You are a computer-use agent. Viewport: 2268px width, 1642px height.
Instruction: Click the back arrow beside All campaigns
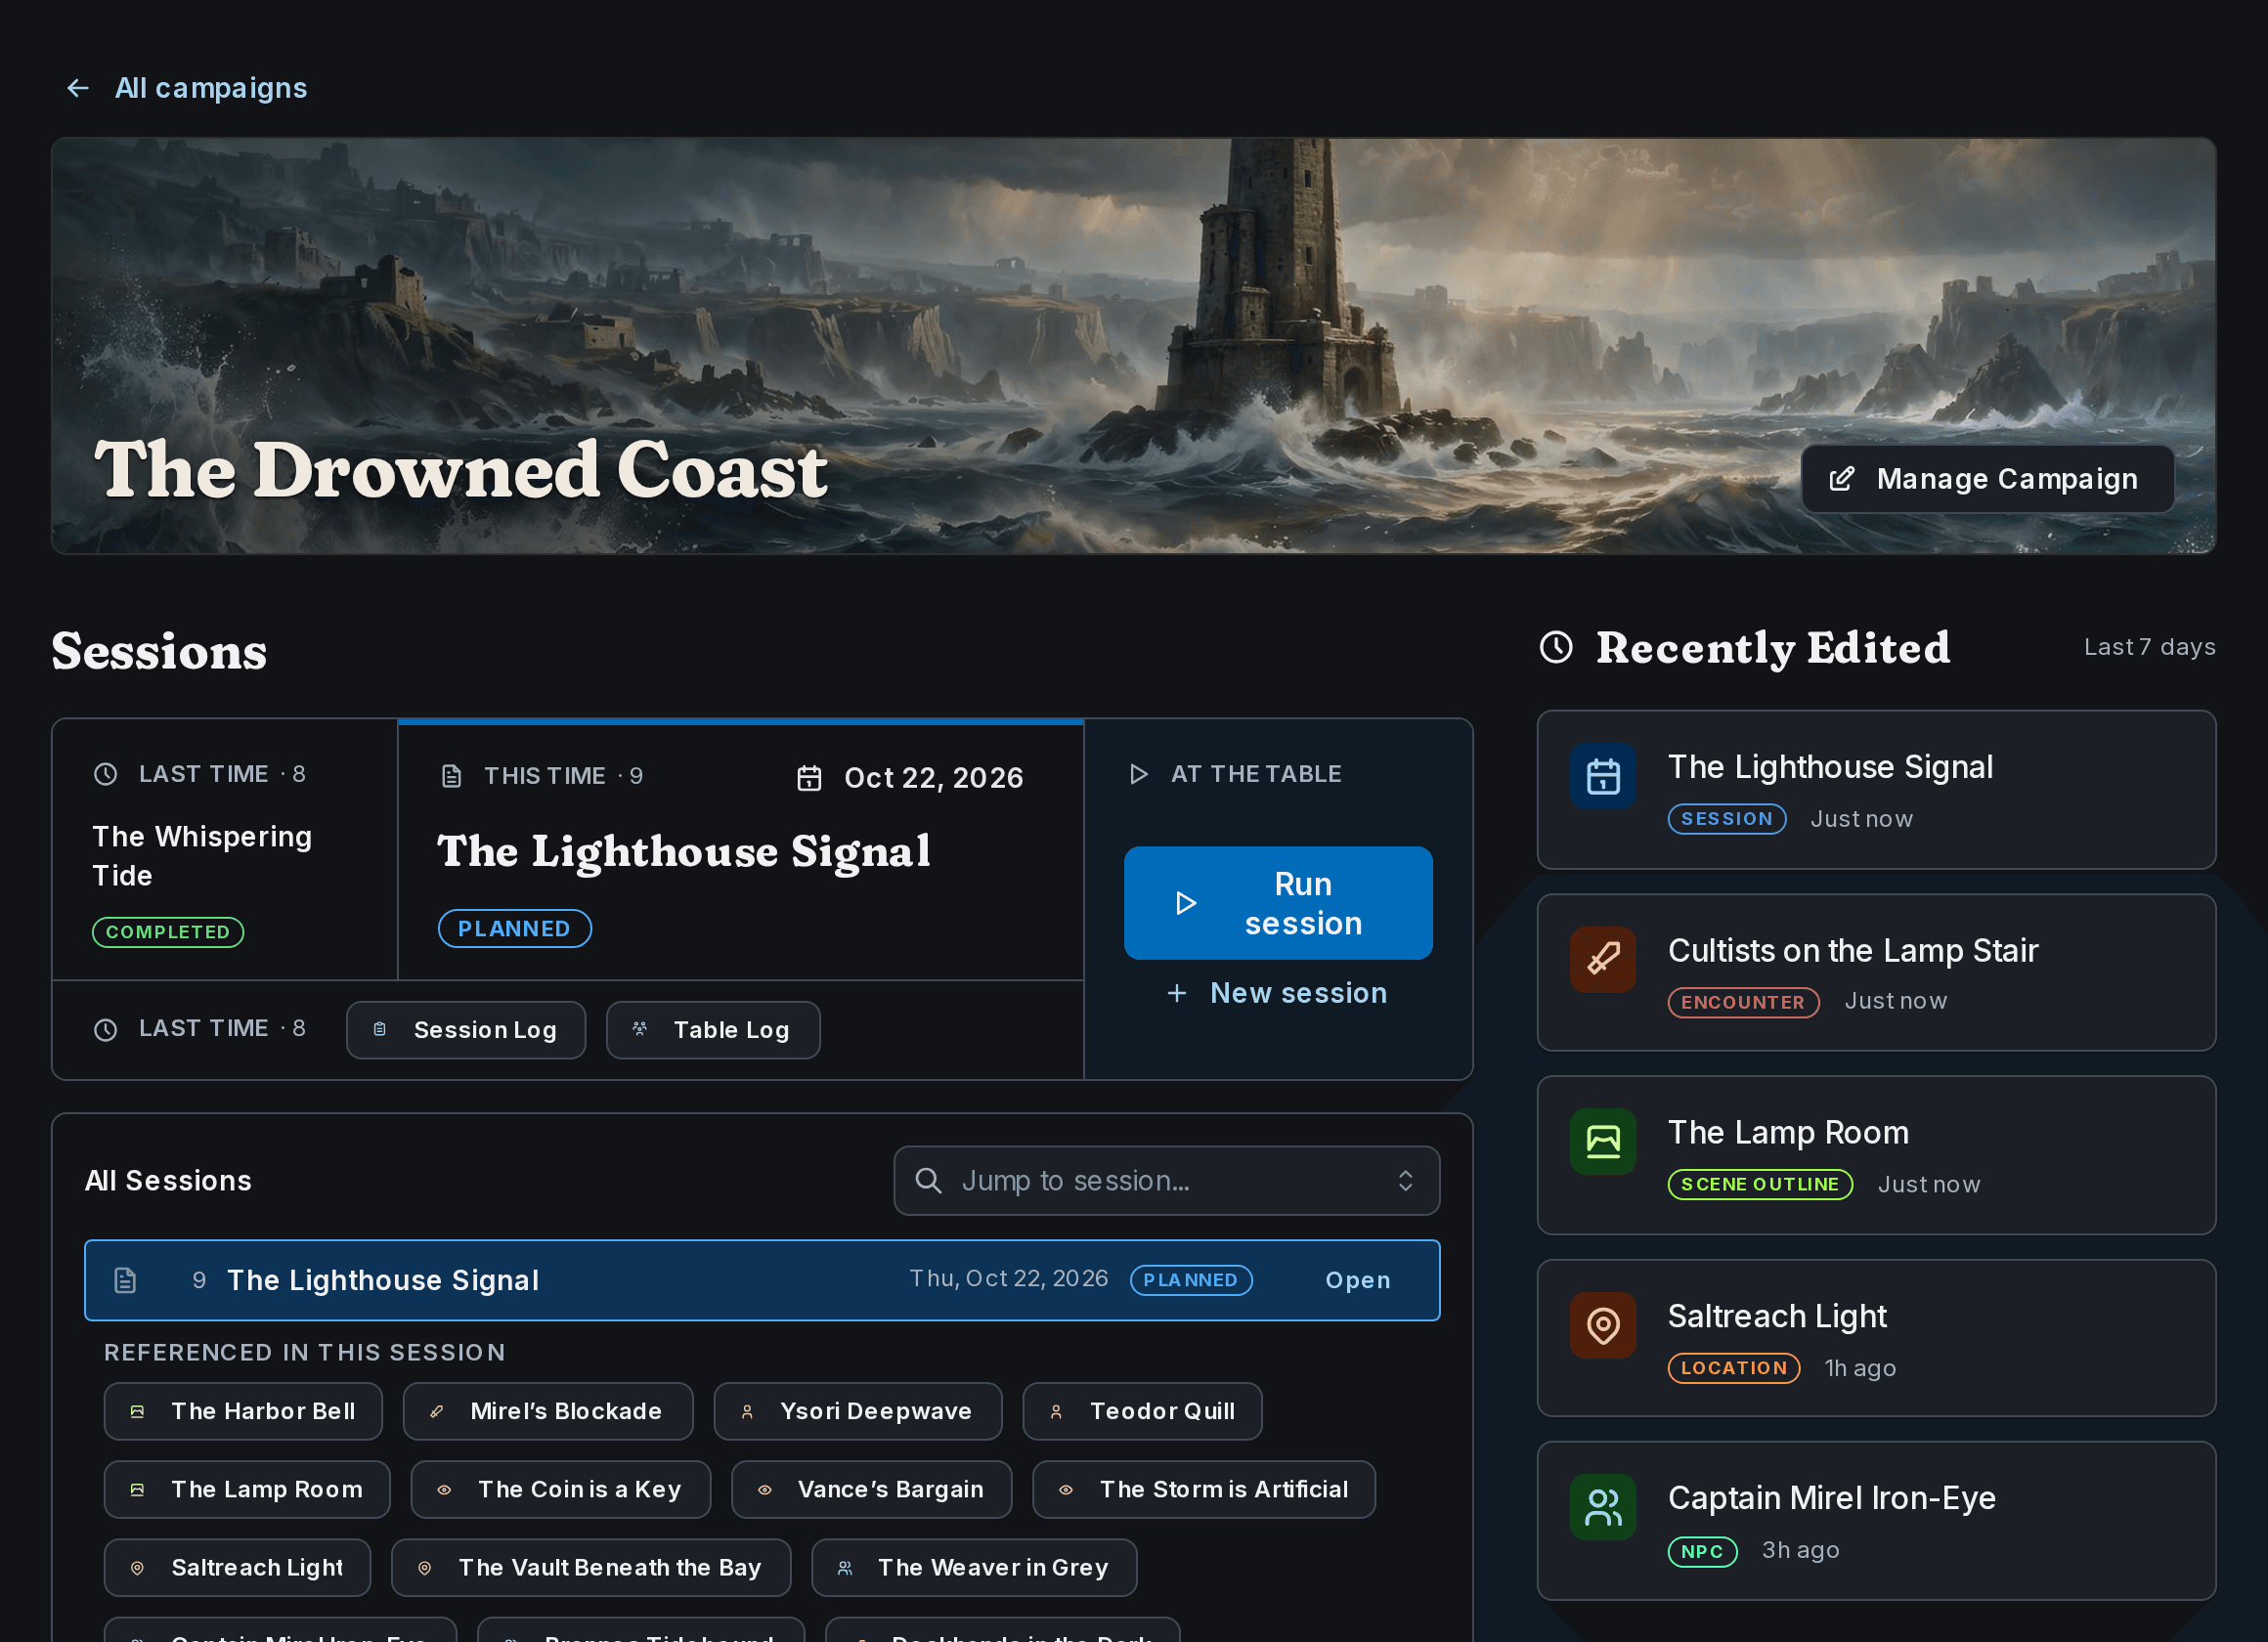(78, 88)
